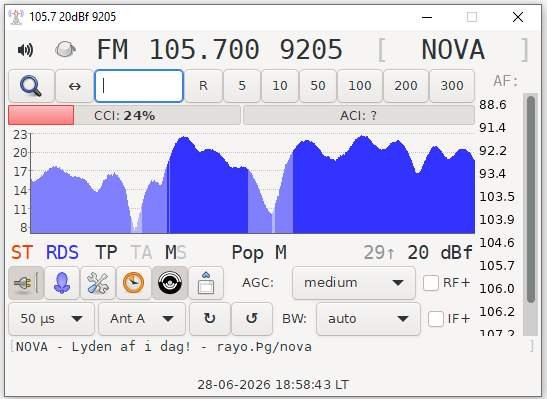Viewport: 547px width, 399px height.
Task: Select 103.5 in the AF list
Action: (497, 197)
